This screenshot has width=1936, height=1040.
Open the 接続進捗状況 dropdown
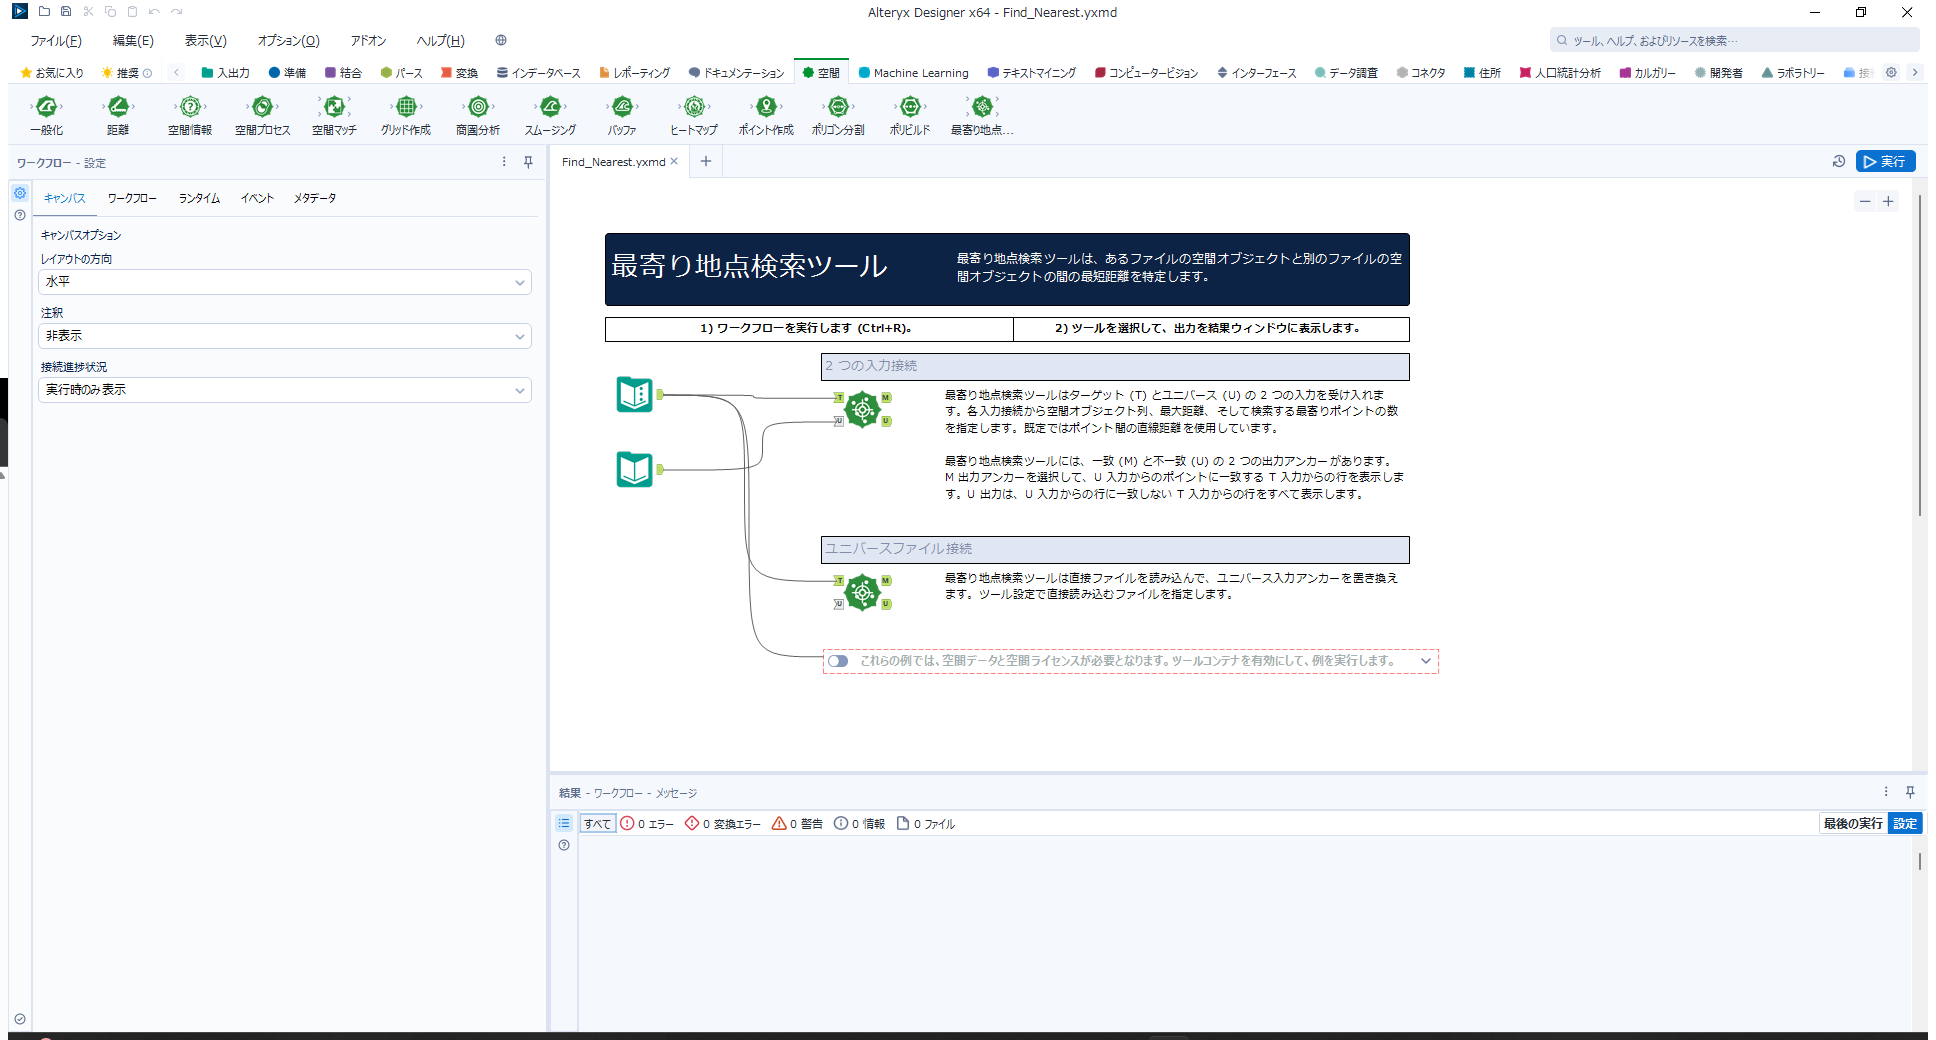pos(285,390)
